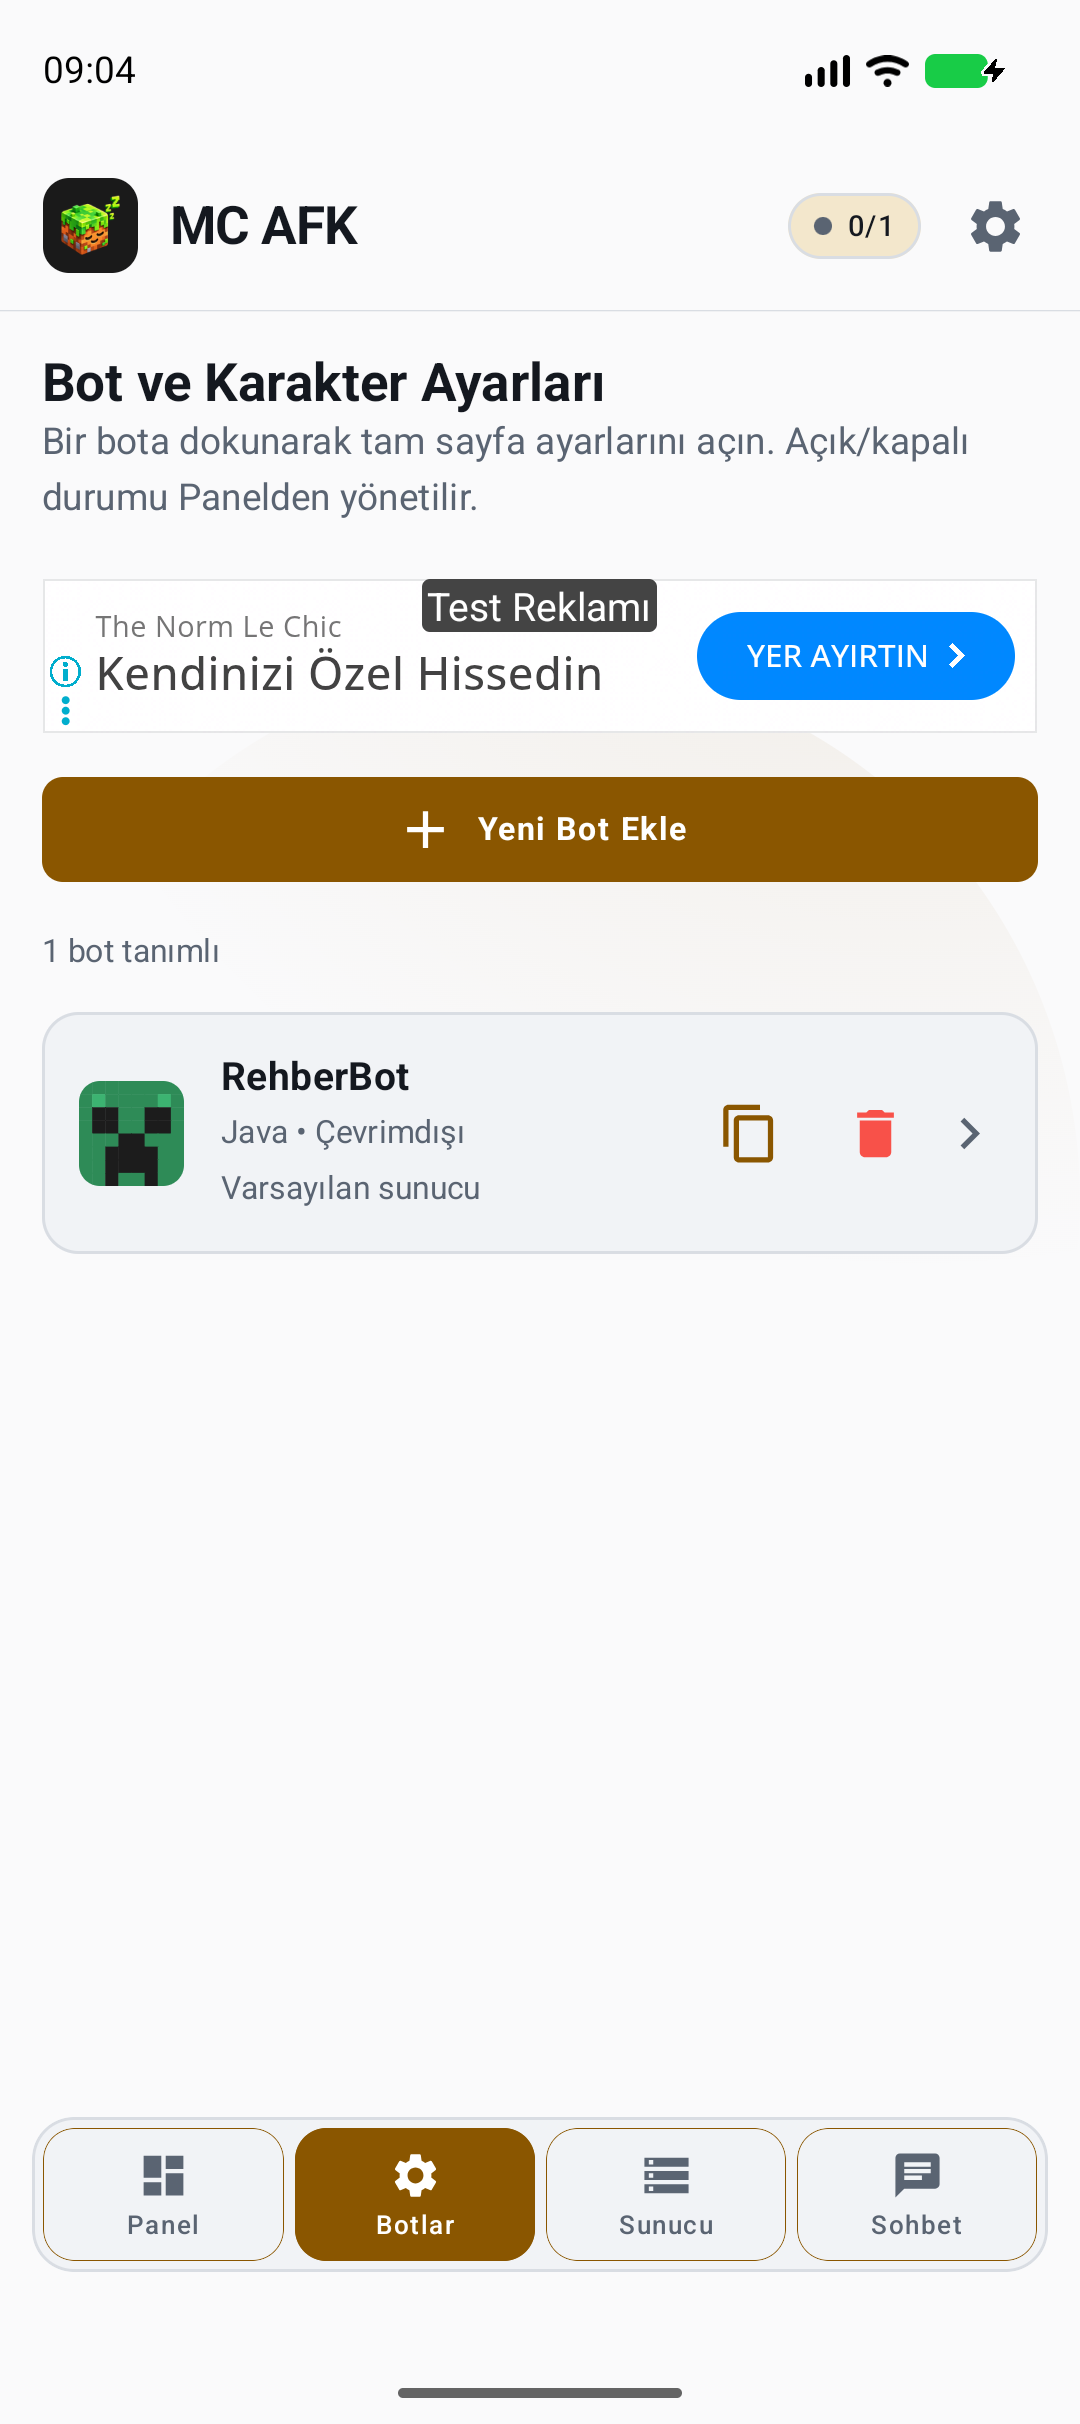Switch to the Panel tab
The height and width of the screenshot is (2424, 1080).
coord(163,2194)
